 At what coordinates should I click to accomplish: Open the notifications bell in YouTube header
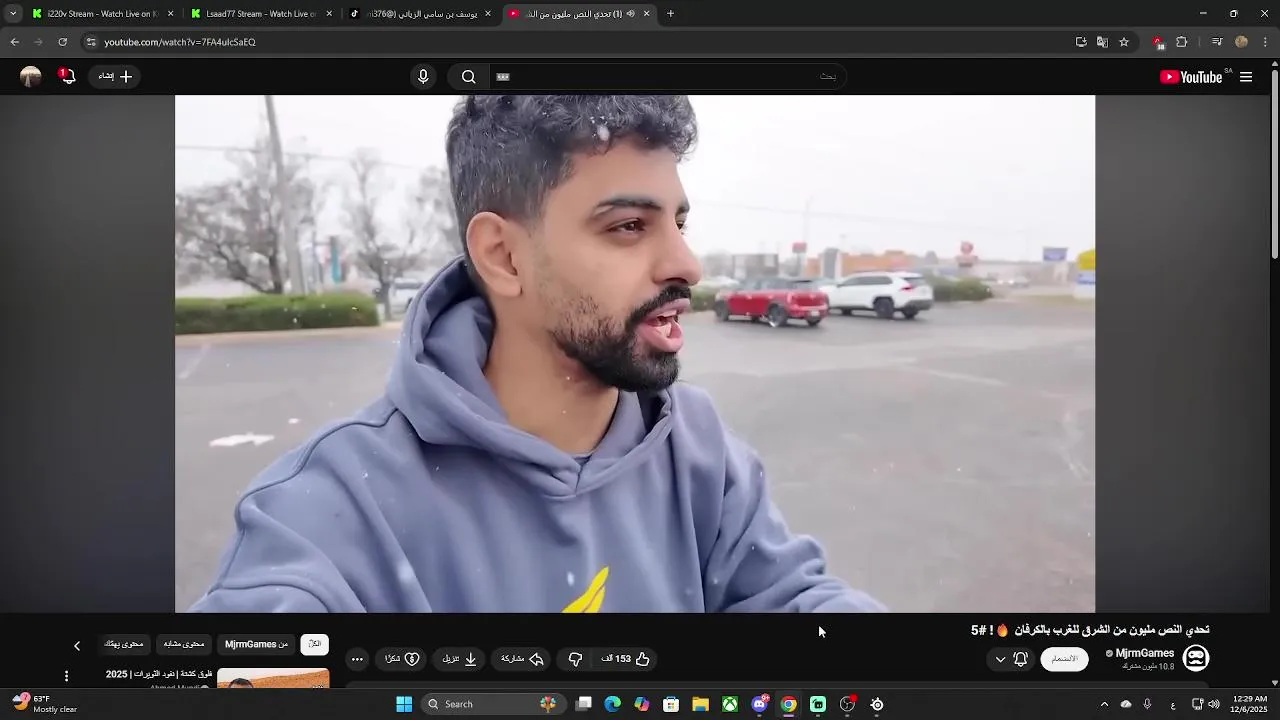click(x=67, y=77)
